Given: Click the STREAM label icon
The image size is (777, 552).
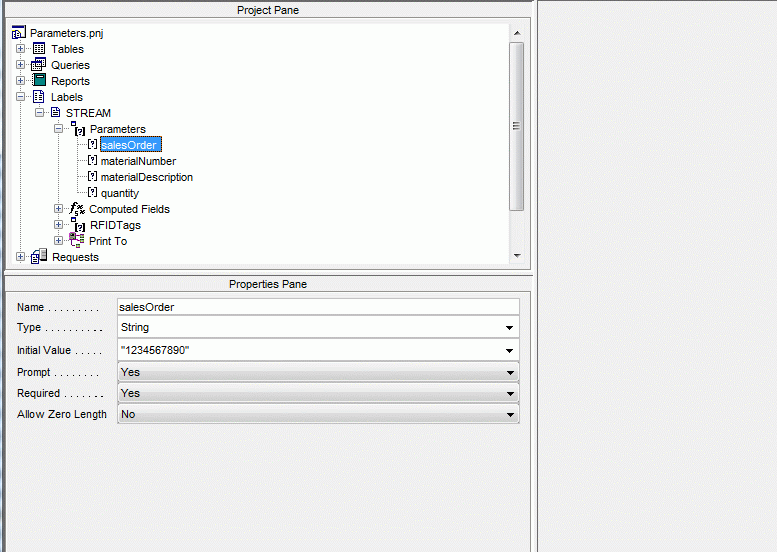Looking at the screenshot, I should coord(56,112).
